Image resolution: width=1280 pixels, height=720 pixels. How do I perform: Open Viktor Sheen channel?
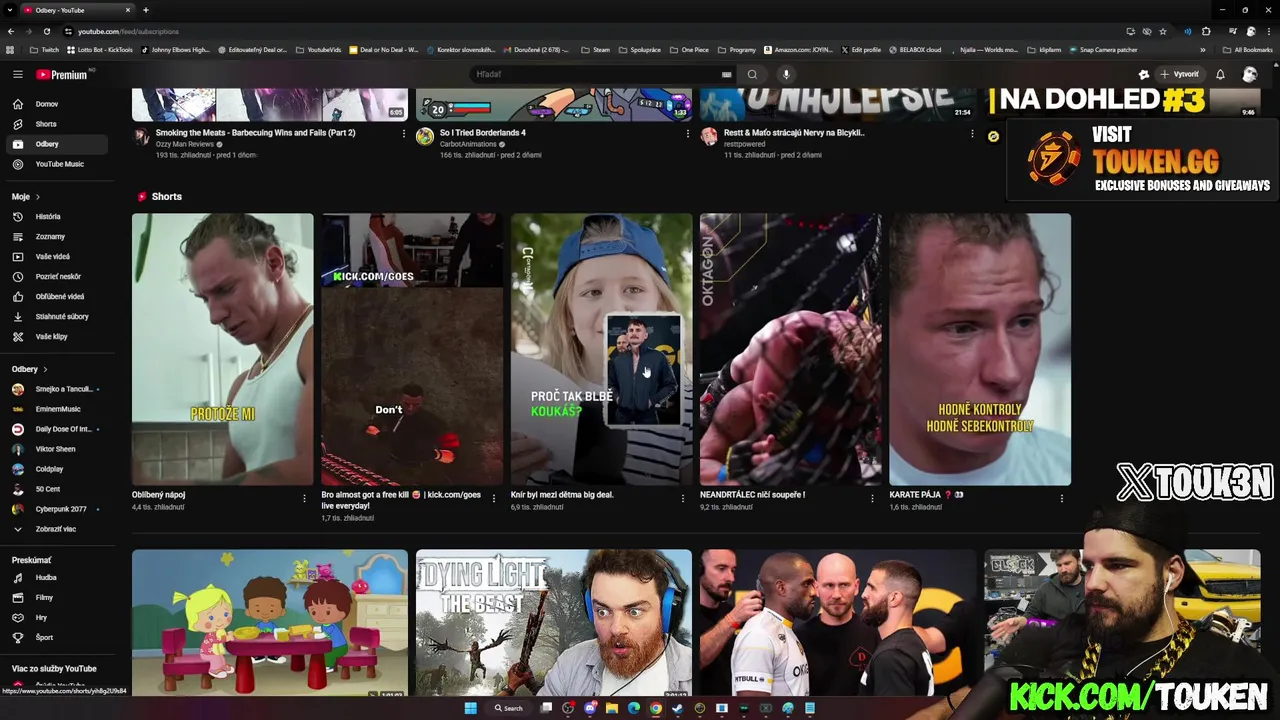57,449
